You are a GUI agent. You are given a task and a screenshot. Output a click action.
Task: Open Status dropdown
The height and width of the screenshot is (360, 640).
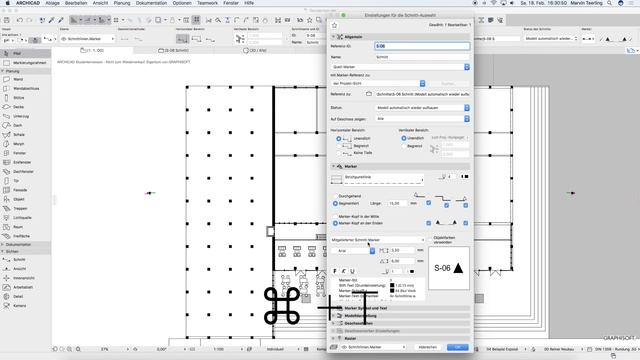[422, 108]
